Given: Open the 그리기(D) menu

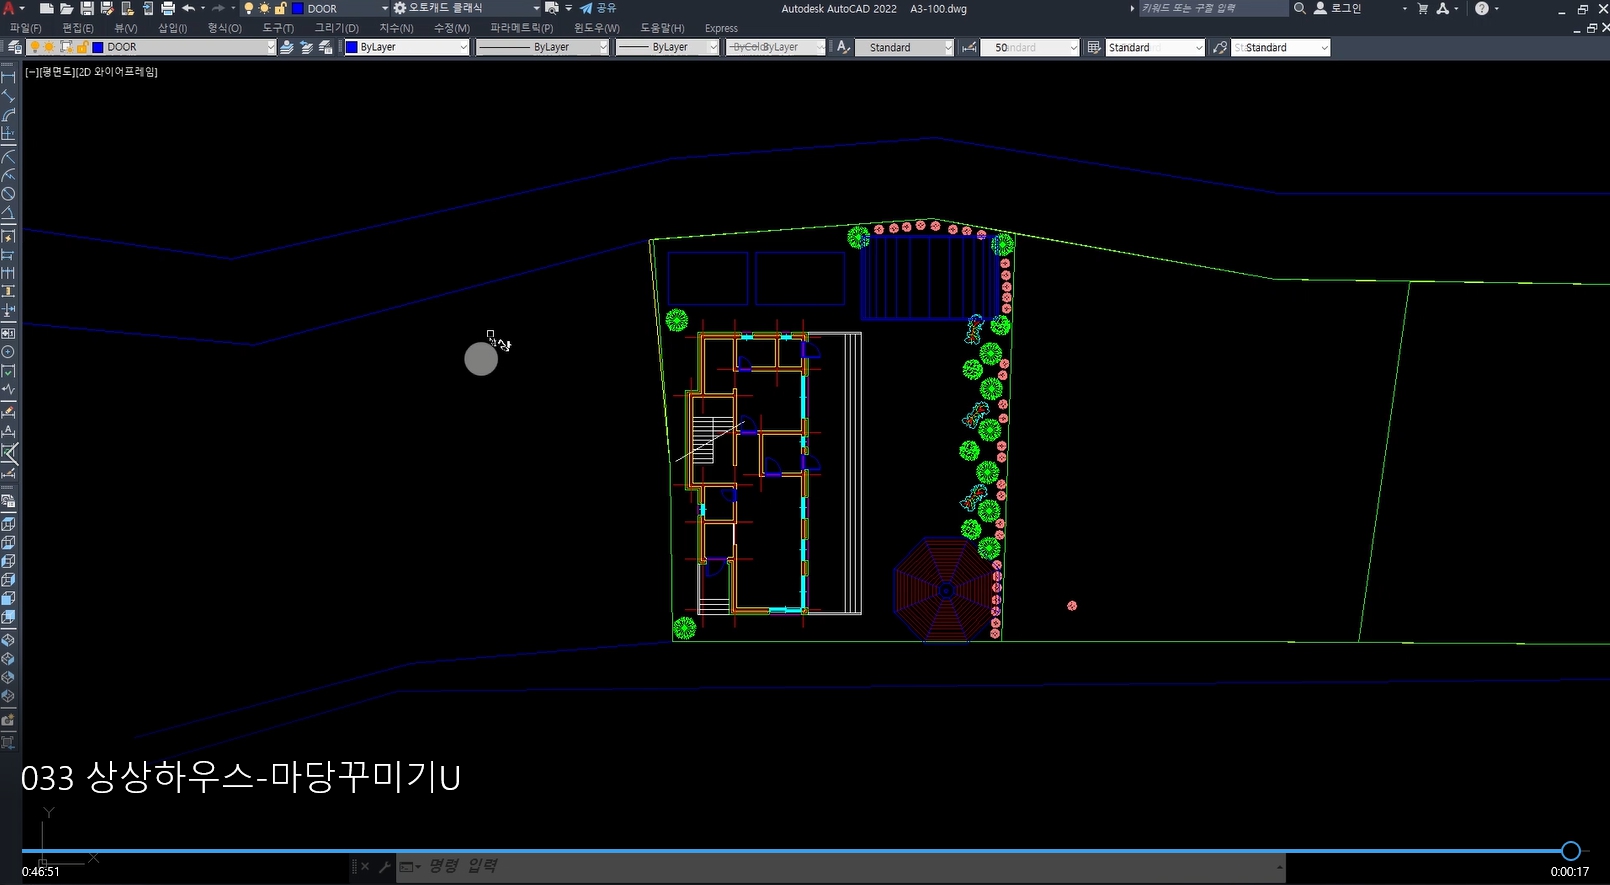Looking at the screenshot, I should [336, 28].
